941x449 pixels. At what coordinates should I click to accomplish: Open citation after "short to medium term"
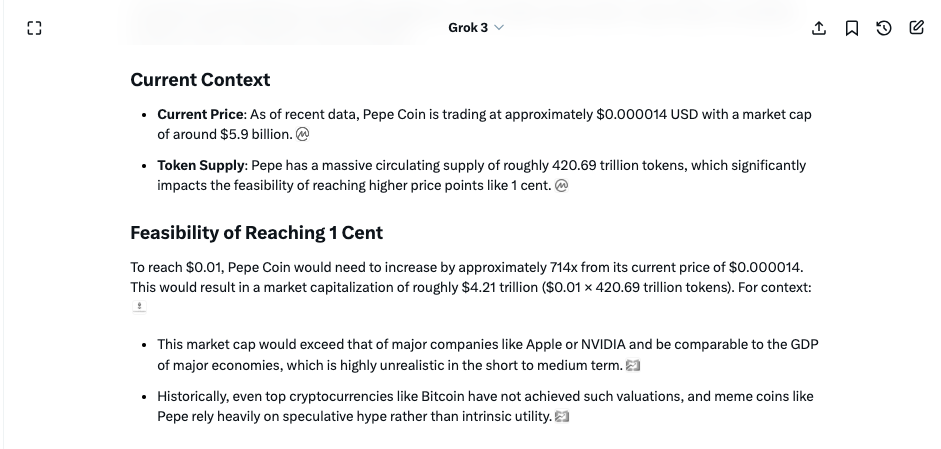[x=632, y=365]
